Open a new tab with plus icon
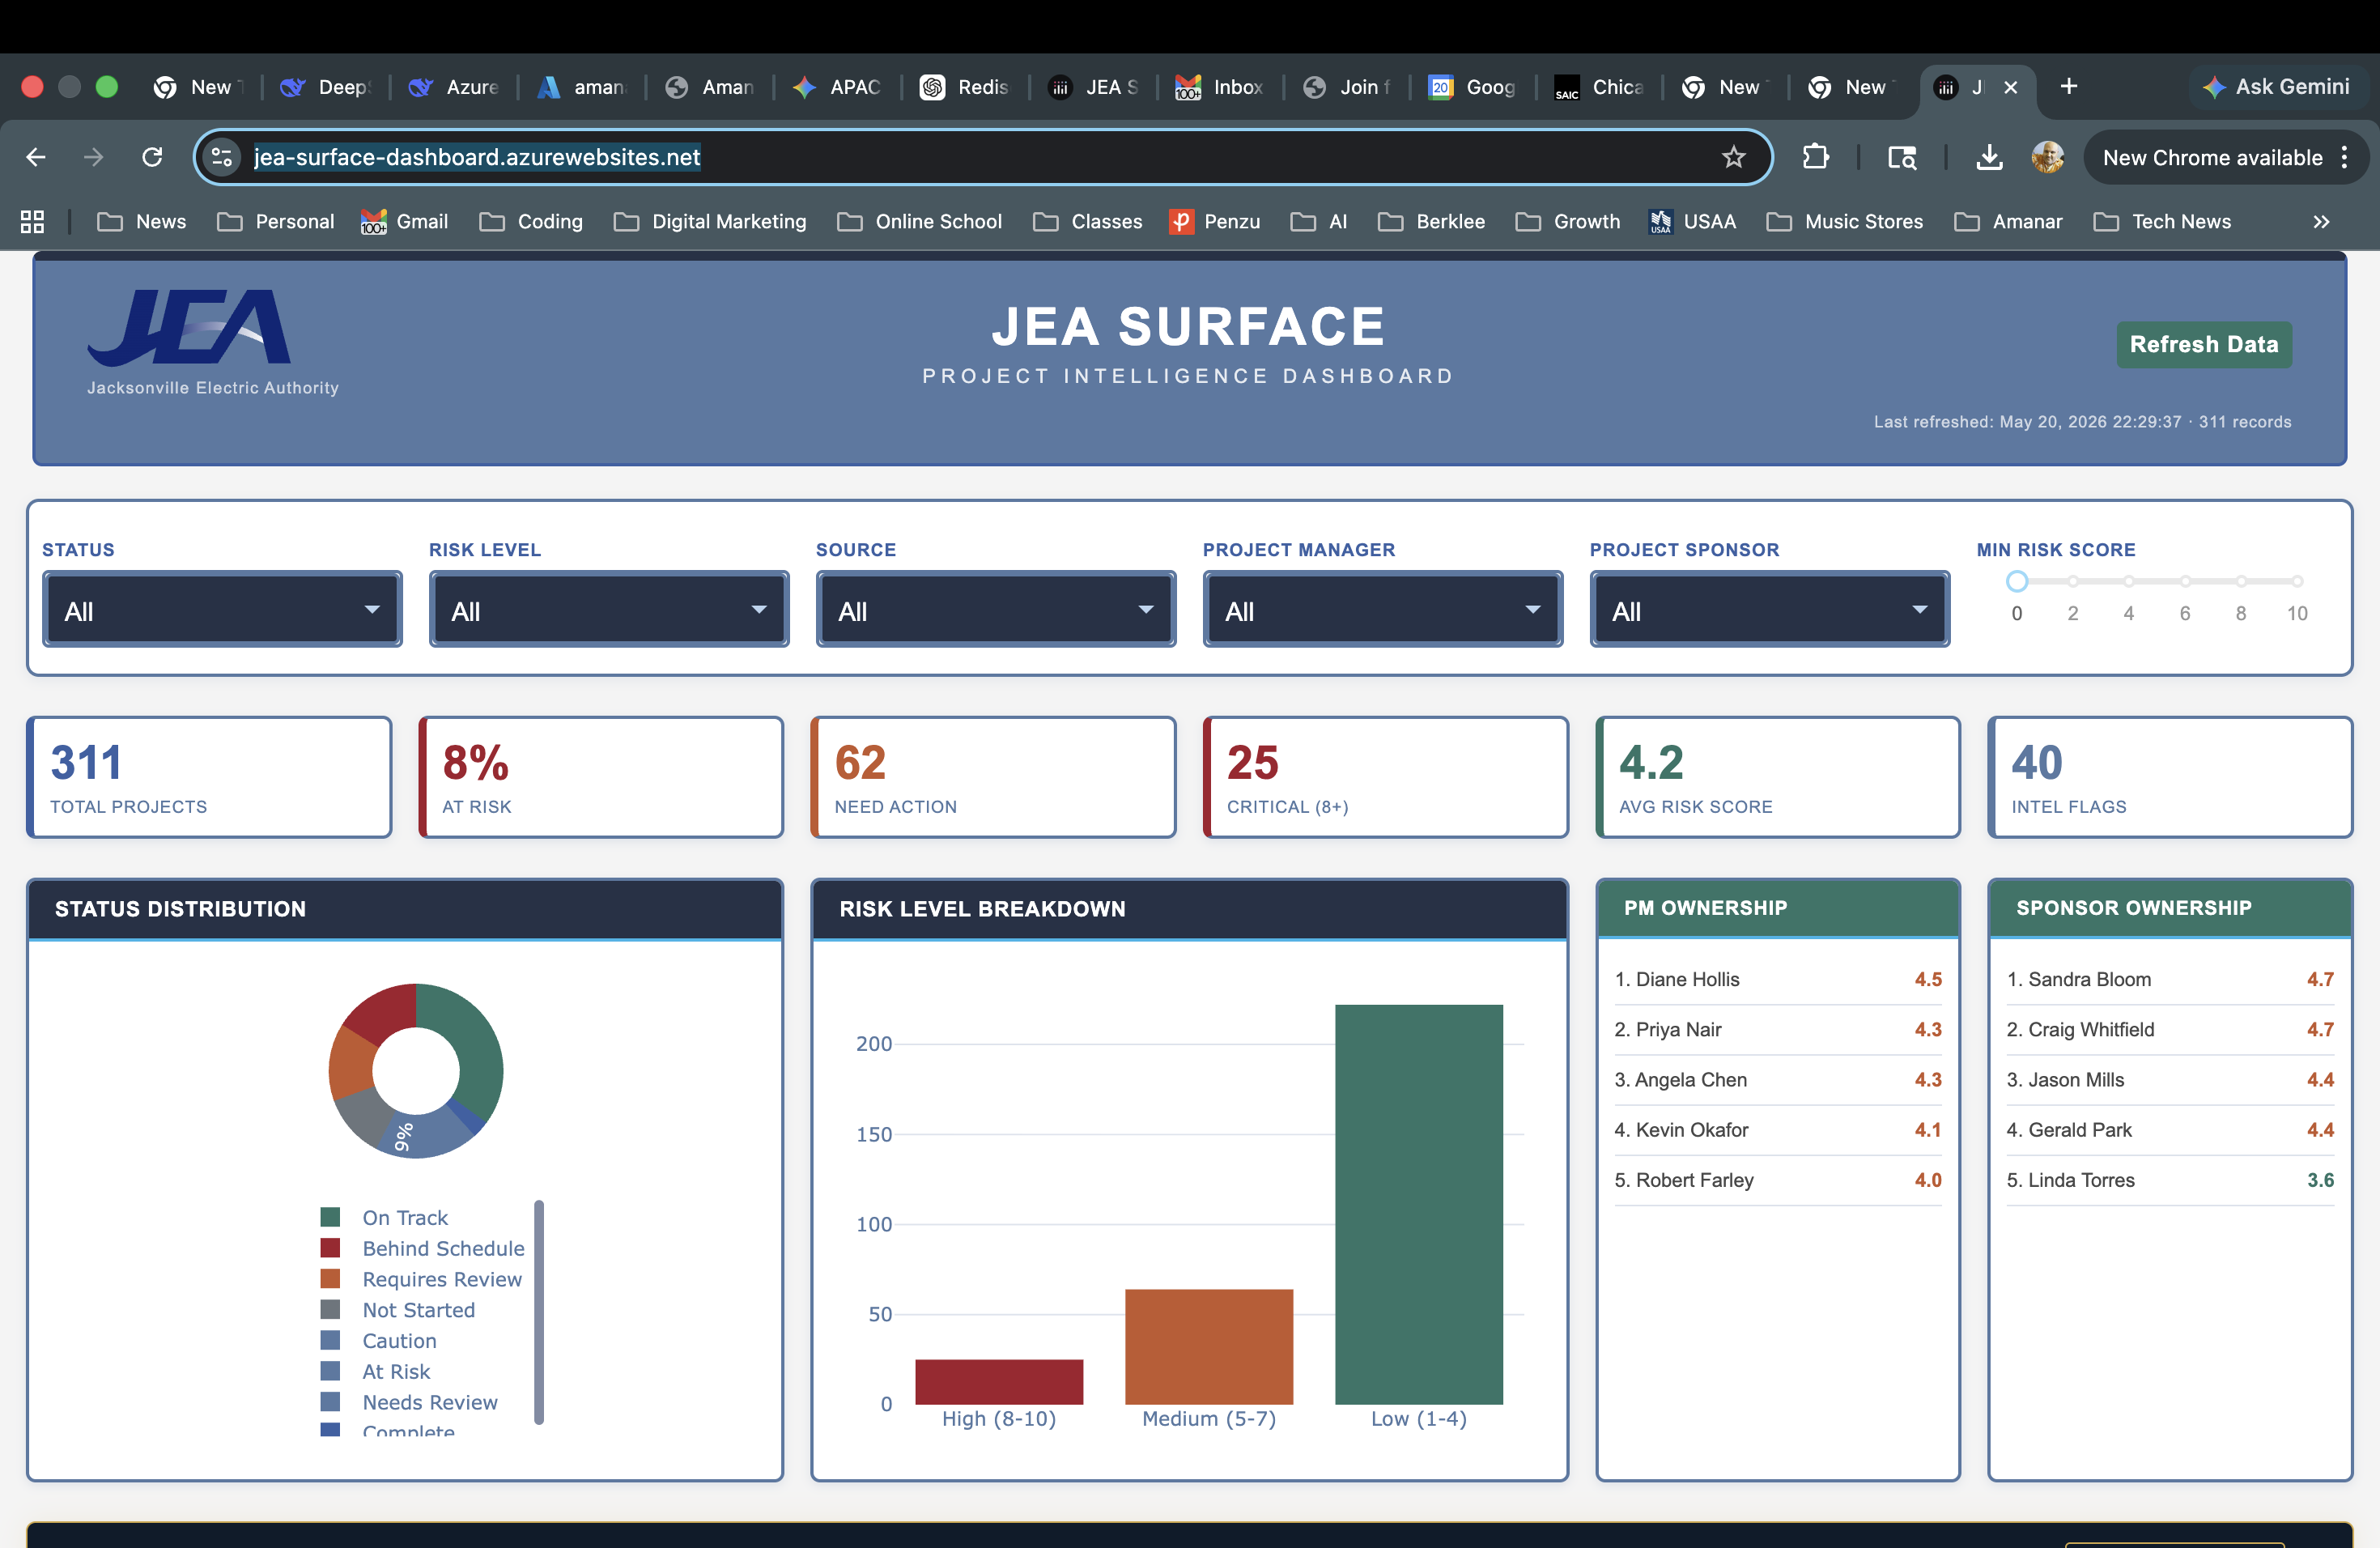The height and width of the screenshot is (1548, 2380). (x=2069, y=87)
